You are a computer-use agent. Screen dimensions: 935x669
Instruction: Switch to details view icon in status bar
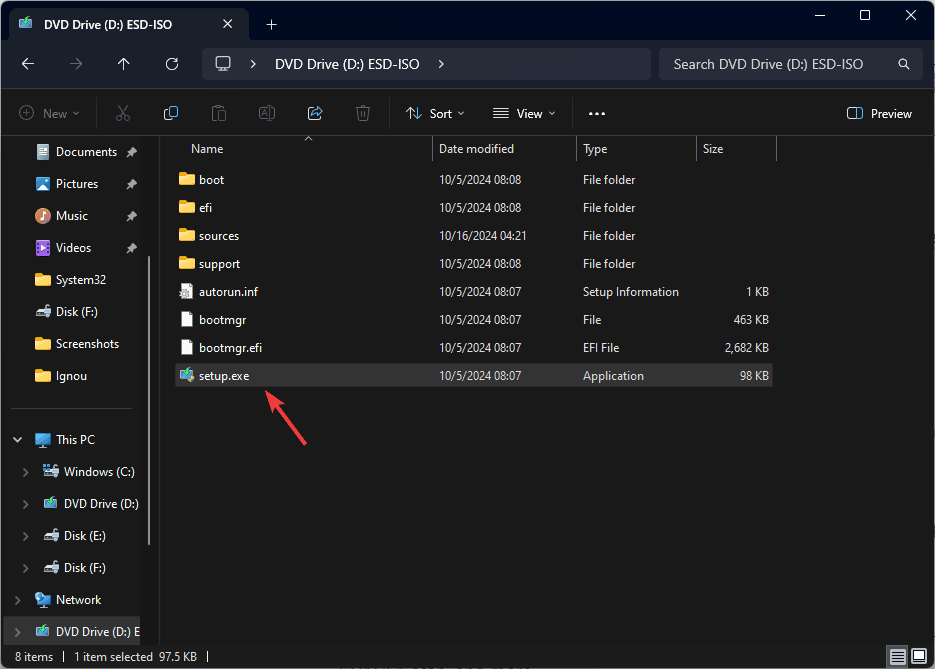tap(899, 657)
